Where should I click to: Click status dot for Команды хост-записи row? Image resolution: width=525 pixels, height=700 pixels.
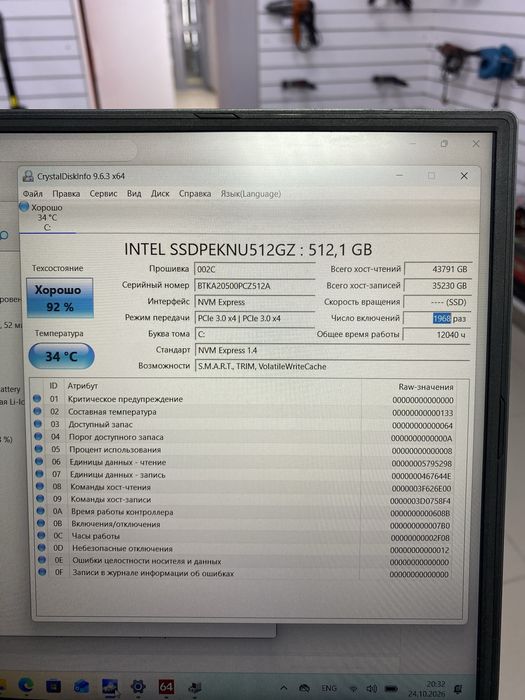[41, 499]
